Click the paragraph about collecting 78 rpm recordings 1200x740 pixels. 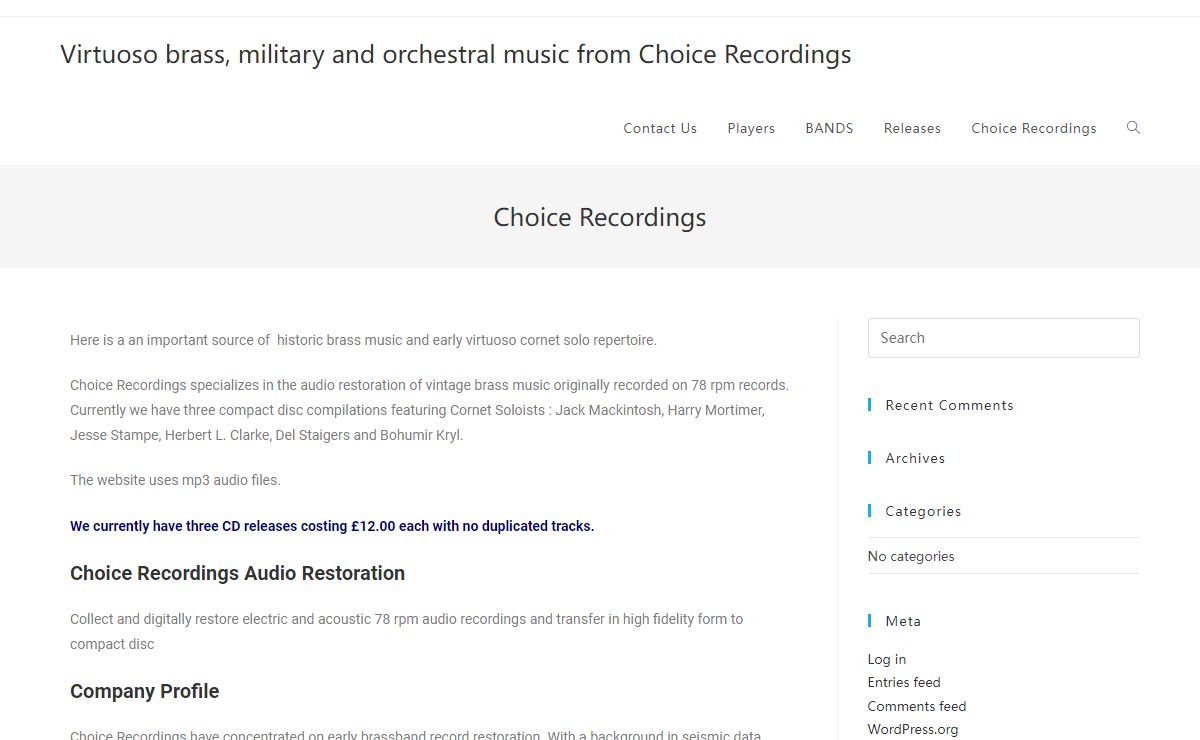pos(407,631)
